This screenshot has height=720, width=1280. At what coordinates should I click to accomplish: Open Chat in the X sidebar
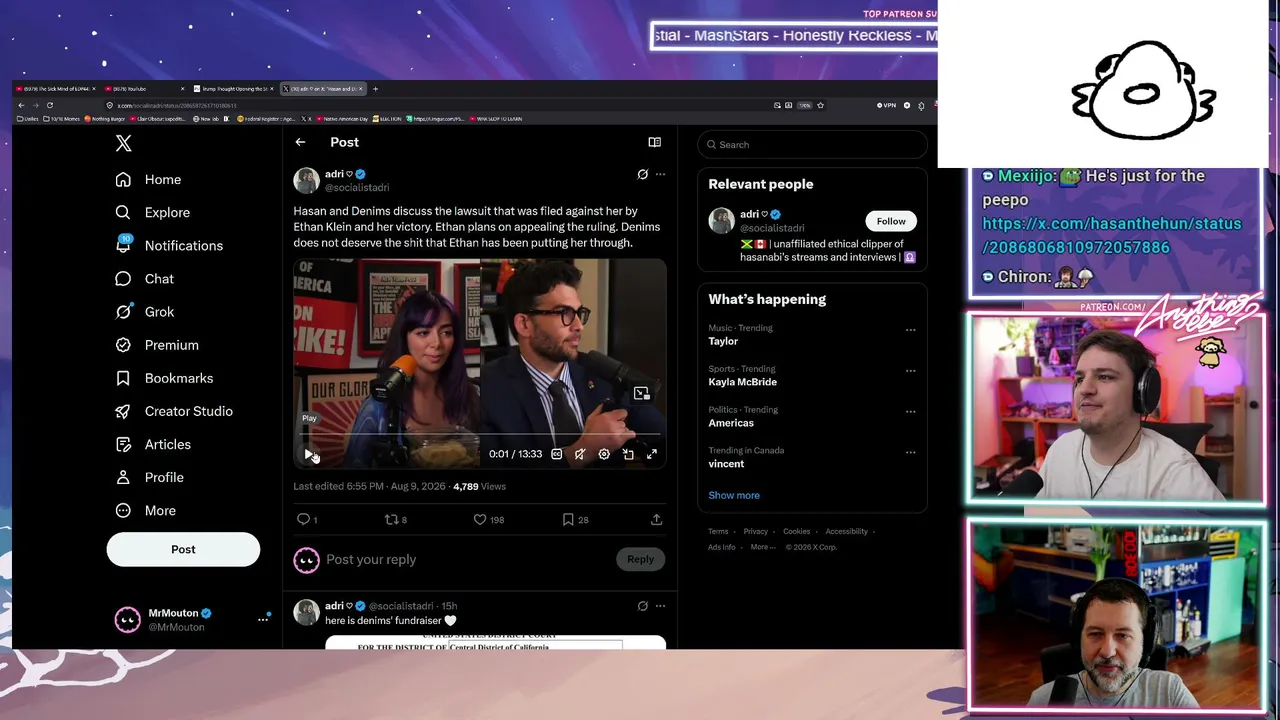pos(144,279)
